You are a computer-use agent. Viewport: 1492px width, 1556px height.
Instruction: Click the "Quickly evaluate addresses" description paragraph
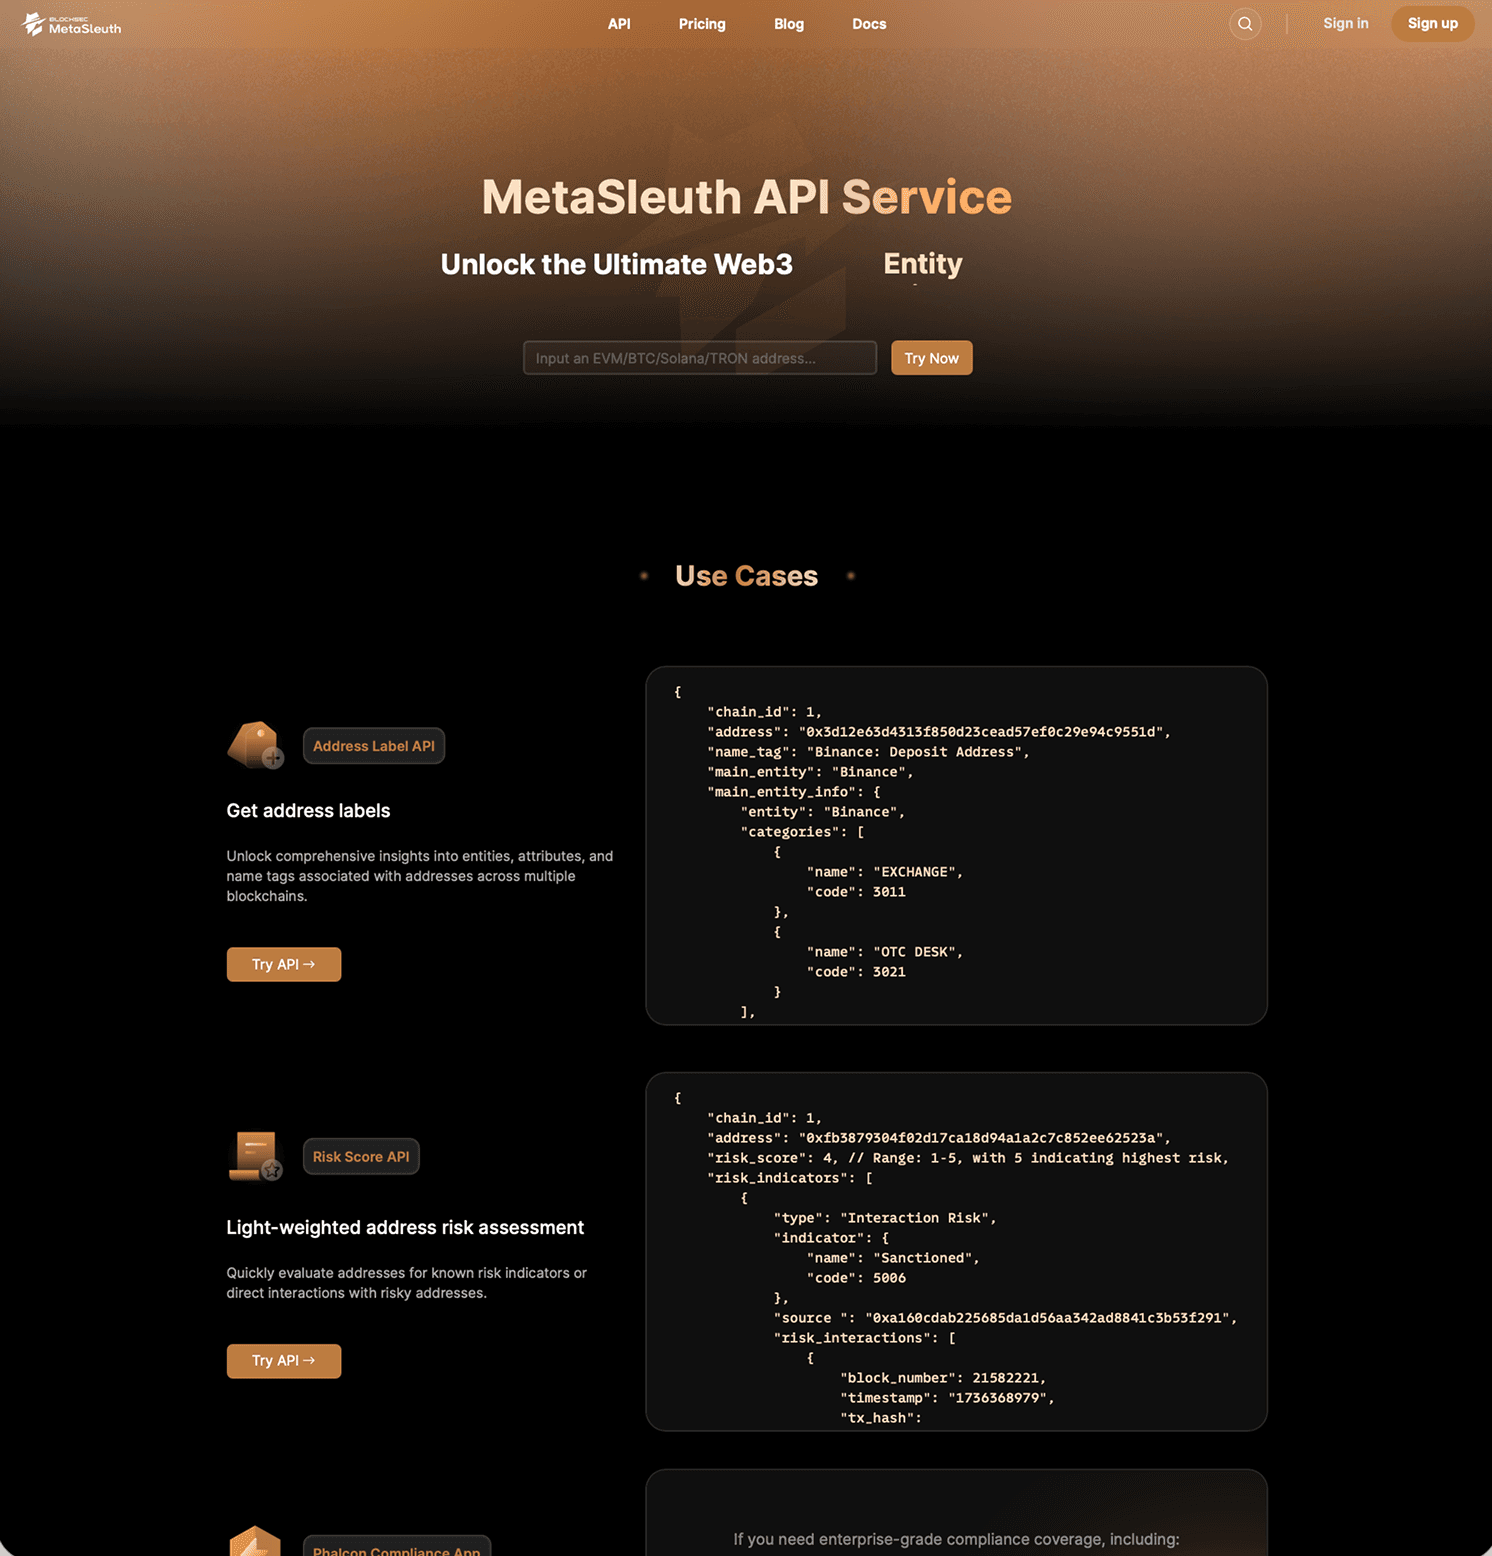[x=407, y=1283]
